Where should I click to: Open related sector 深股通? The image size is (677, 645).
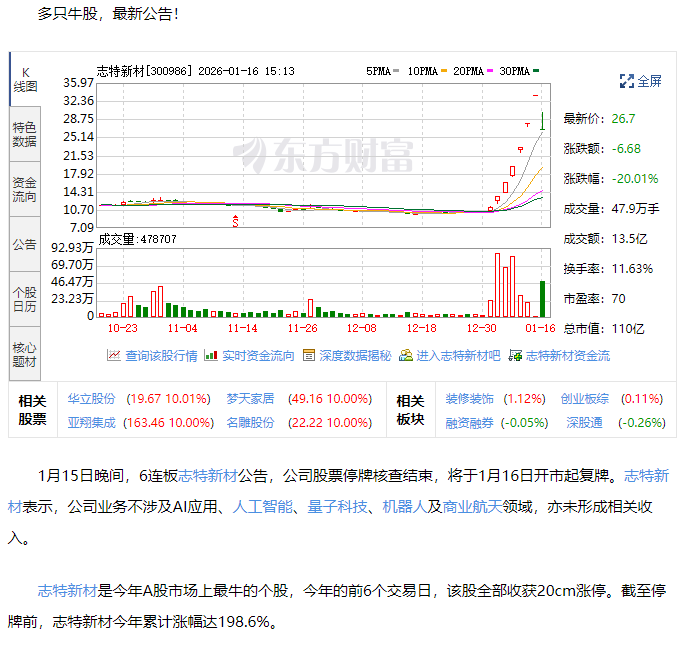pyautogui.click(x=585, y=423)
